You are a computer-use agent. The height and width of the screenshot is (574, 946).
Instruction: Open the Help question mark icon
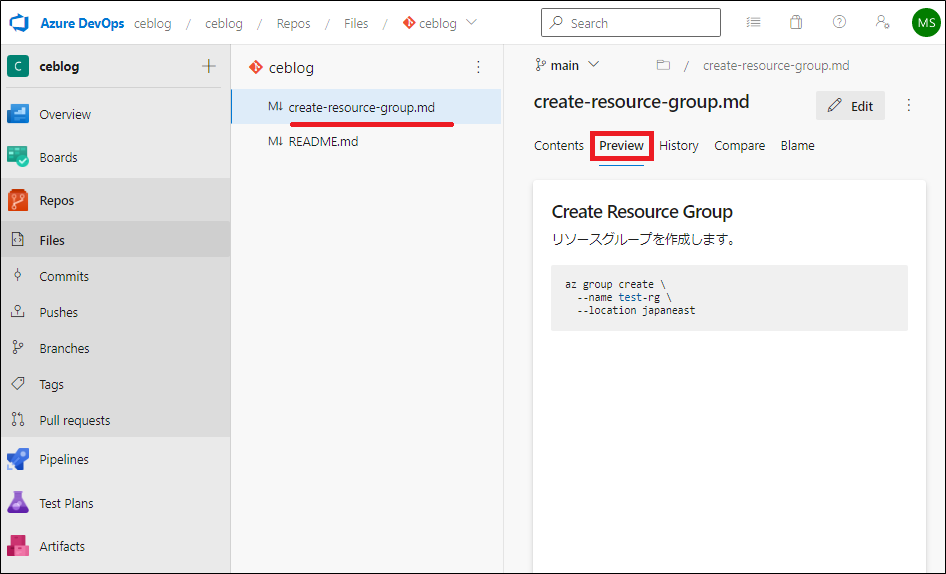point(839,22)
